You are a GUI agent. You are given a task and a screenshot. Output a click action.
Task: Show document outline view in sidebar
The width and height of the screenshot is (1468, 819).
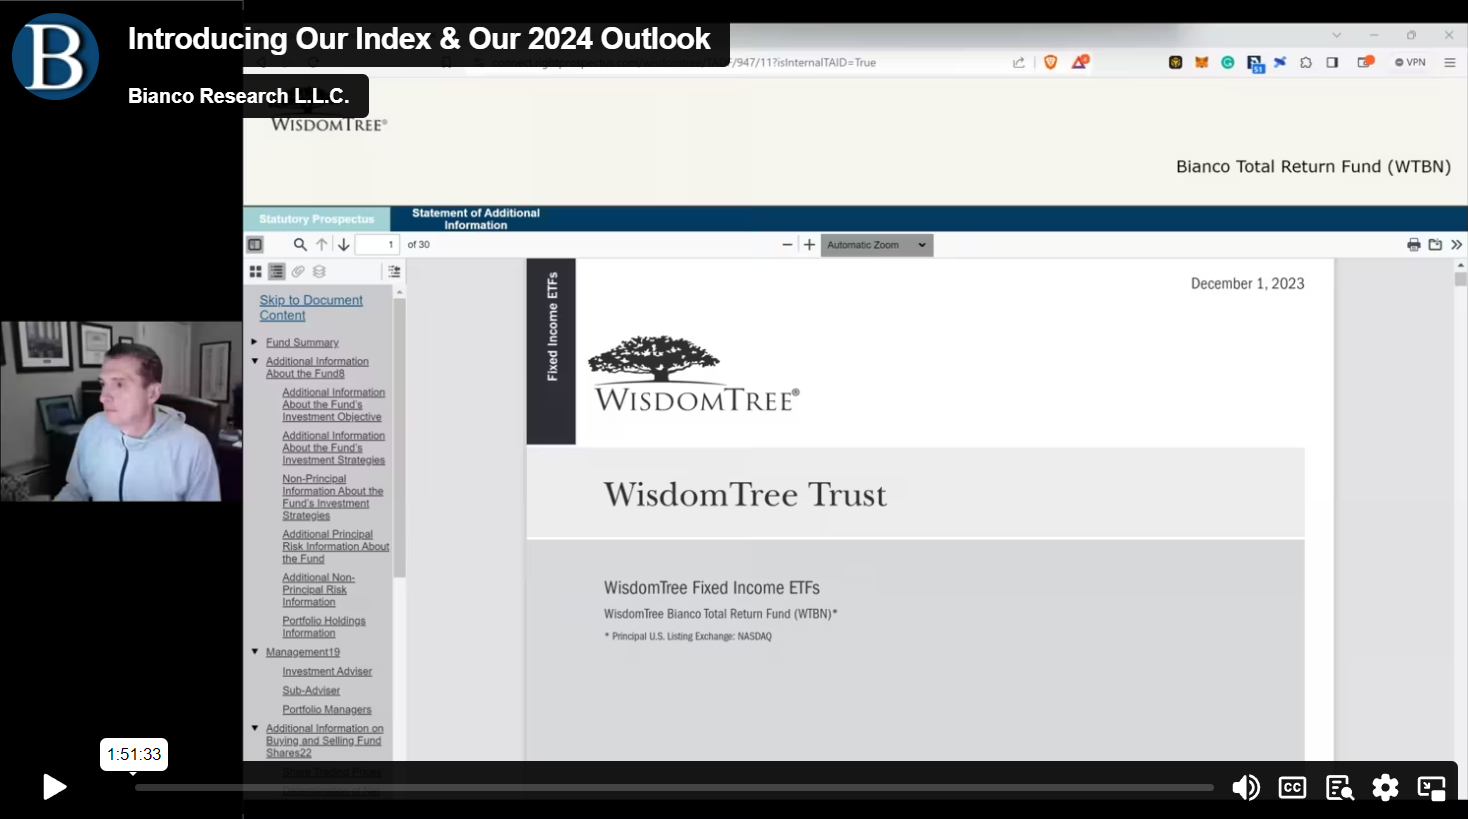click(276, 271)
